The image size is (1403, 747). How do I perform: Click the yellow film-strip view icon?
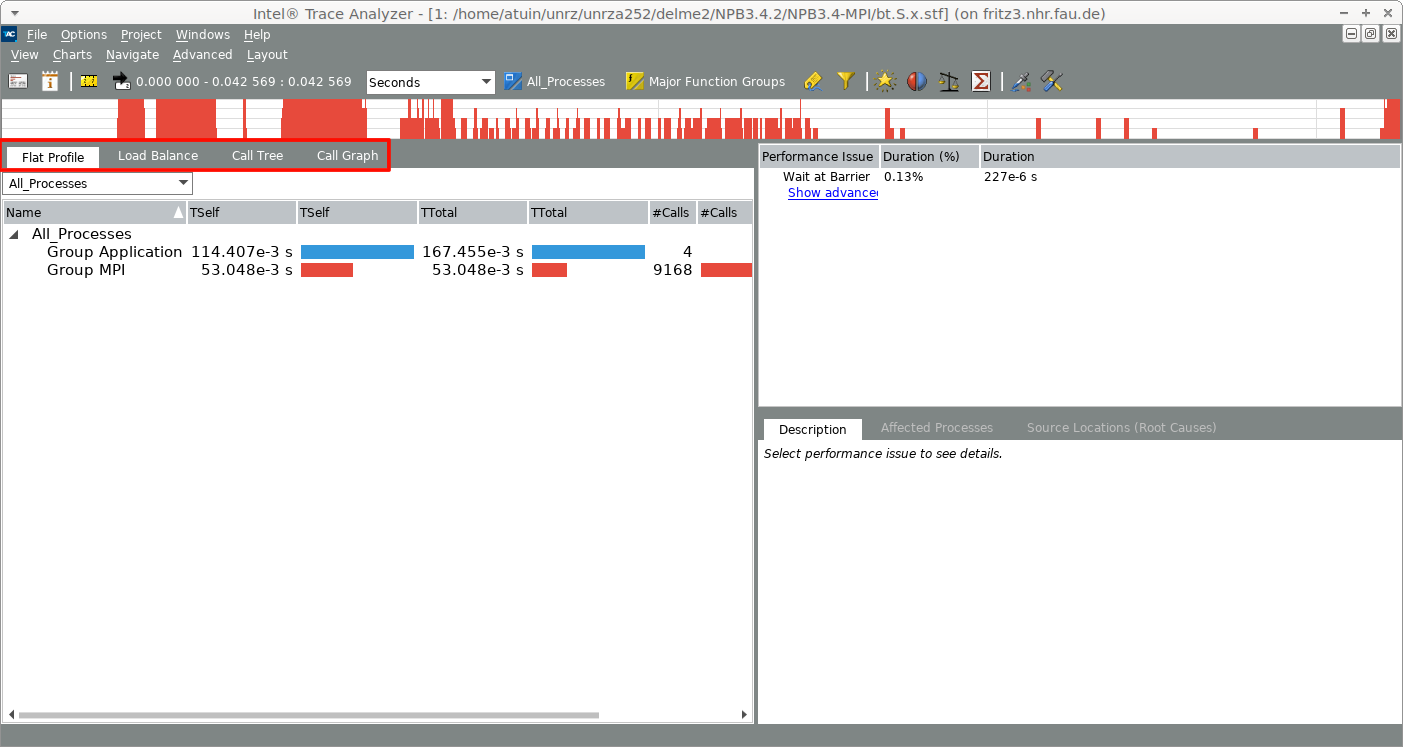pos(89,81)
